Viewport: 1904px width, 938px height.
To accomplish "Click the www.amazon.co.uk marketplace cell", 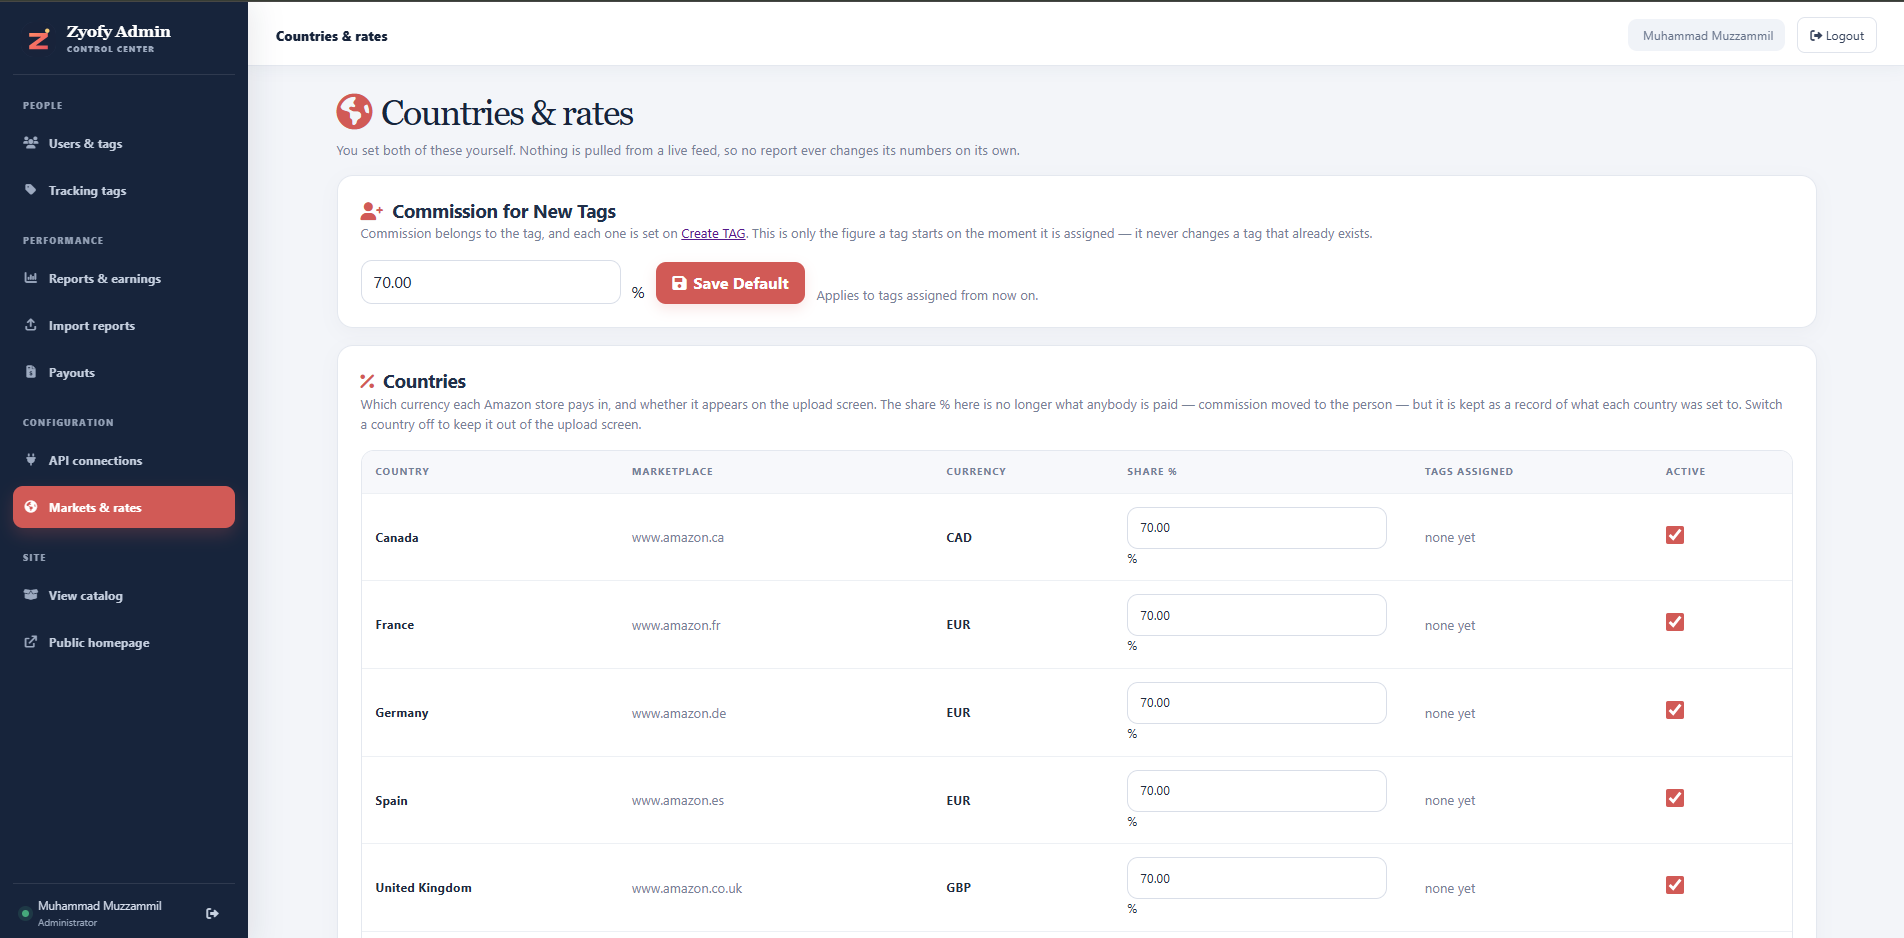I will tap(687, 888).
